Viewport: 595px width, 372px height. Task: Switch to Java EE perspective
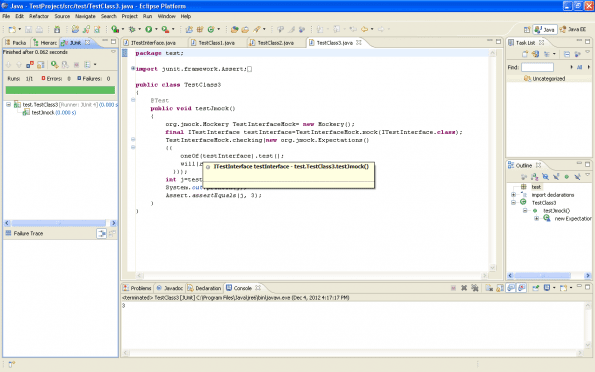coord(574,29)
